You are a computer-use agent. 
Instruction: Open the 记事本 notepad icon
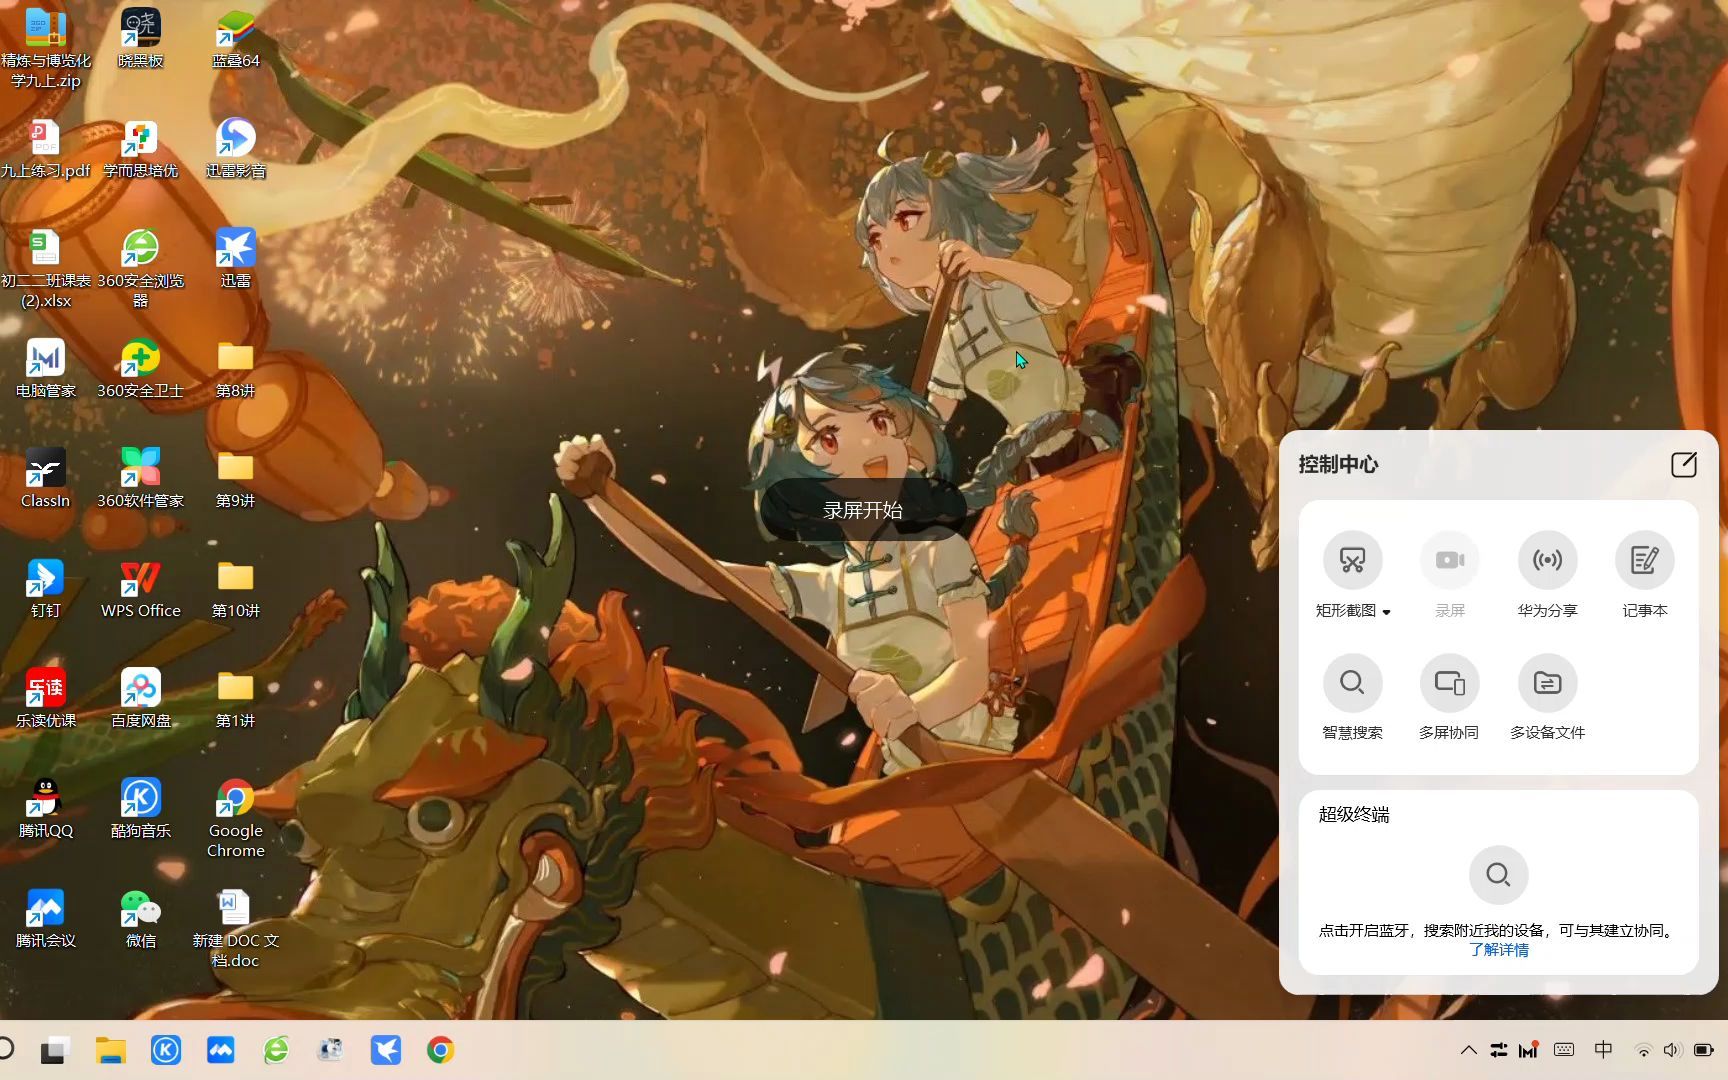1644,560
